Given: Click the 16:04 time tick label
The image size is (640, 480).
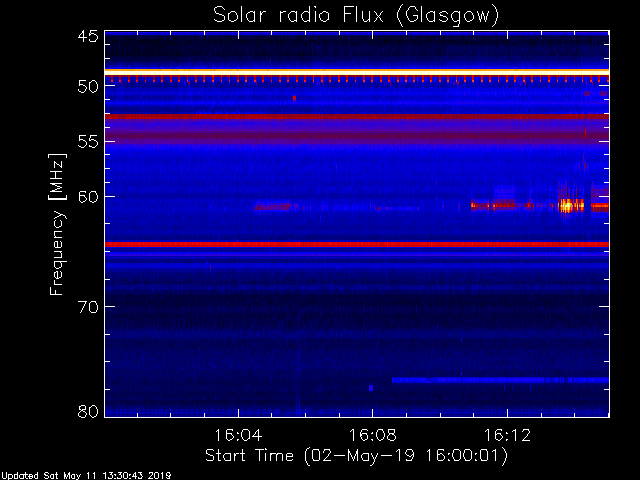Looking at the screenshot, I should pos(238,435).
